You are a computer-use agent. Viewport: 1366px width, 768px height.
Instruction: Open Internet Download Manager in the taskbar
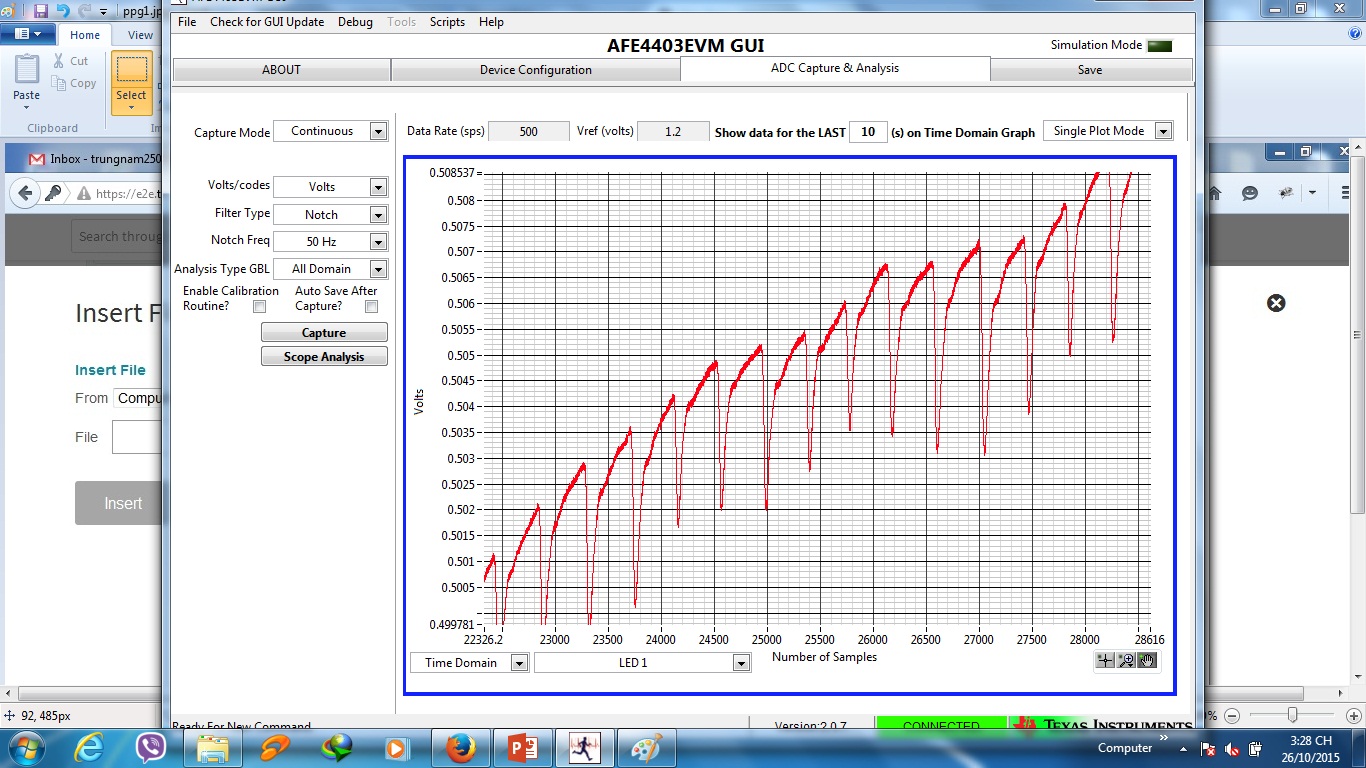point(337,747)
